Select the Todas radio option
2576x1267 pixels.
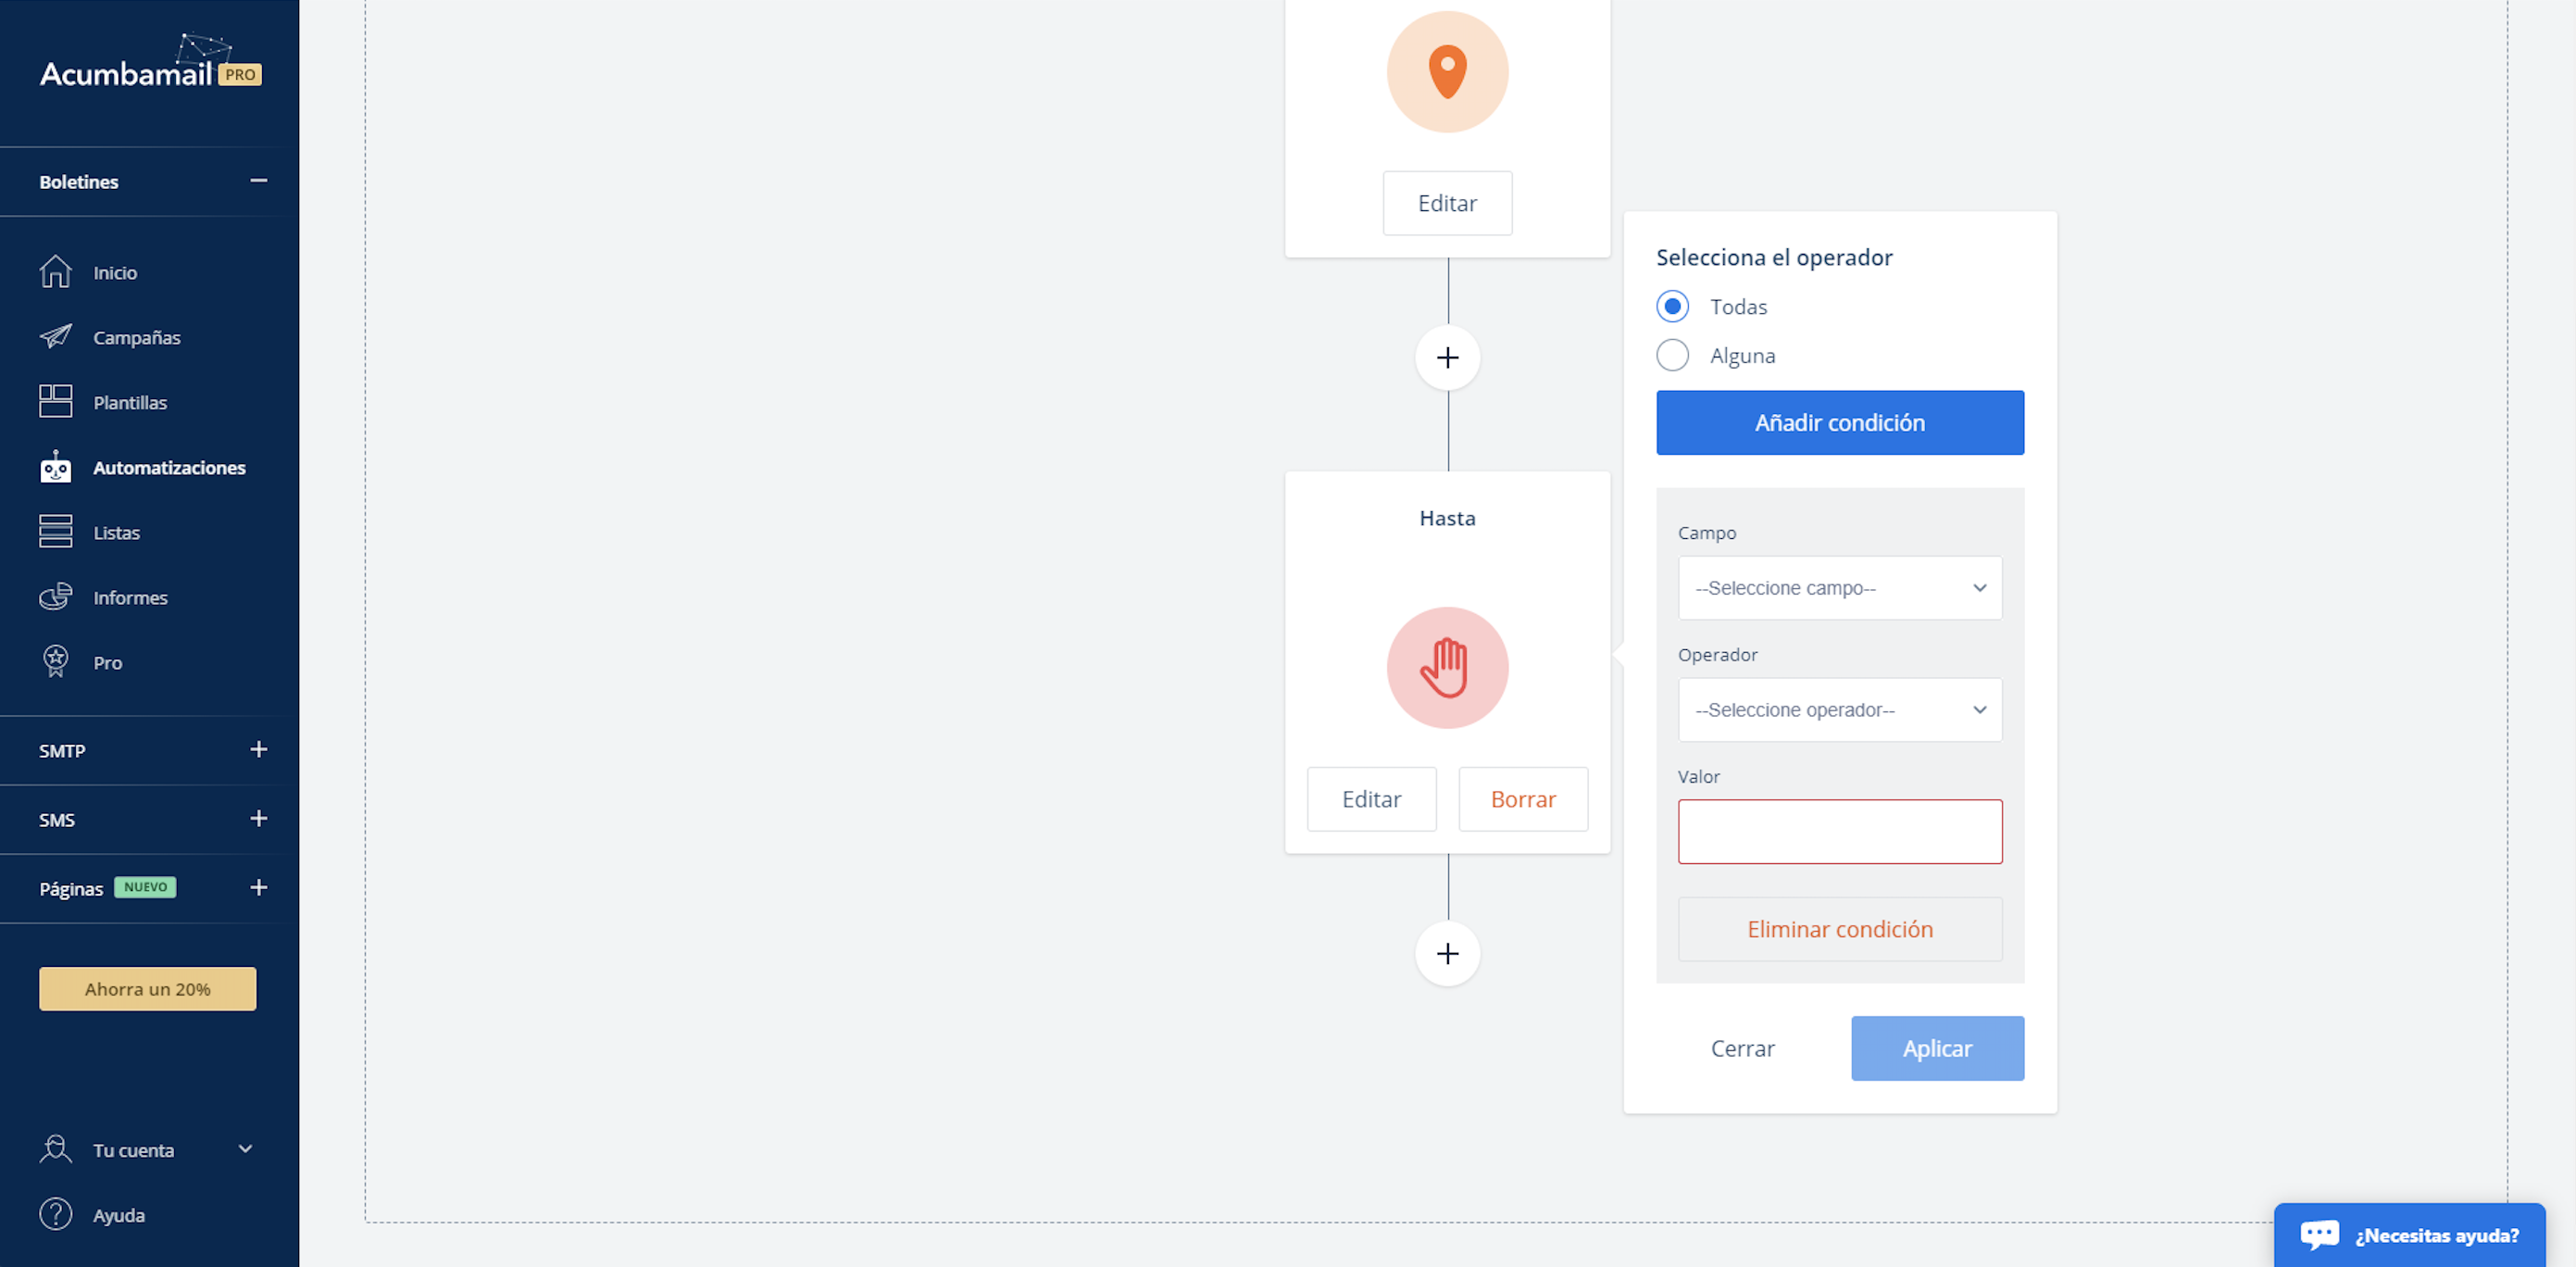pos(1672,306)
